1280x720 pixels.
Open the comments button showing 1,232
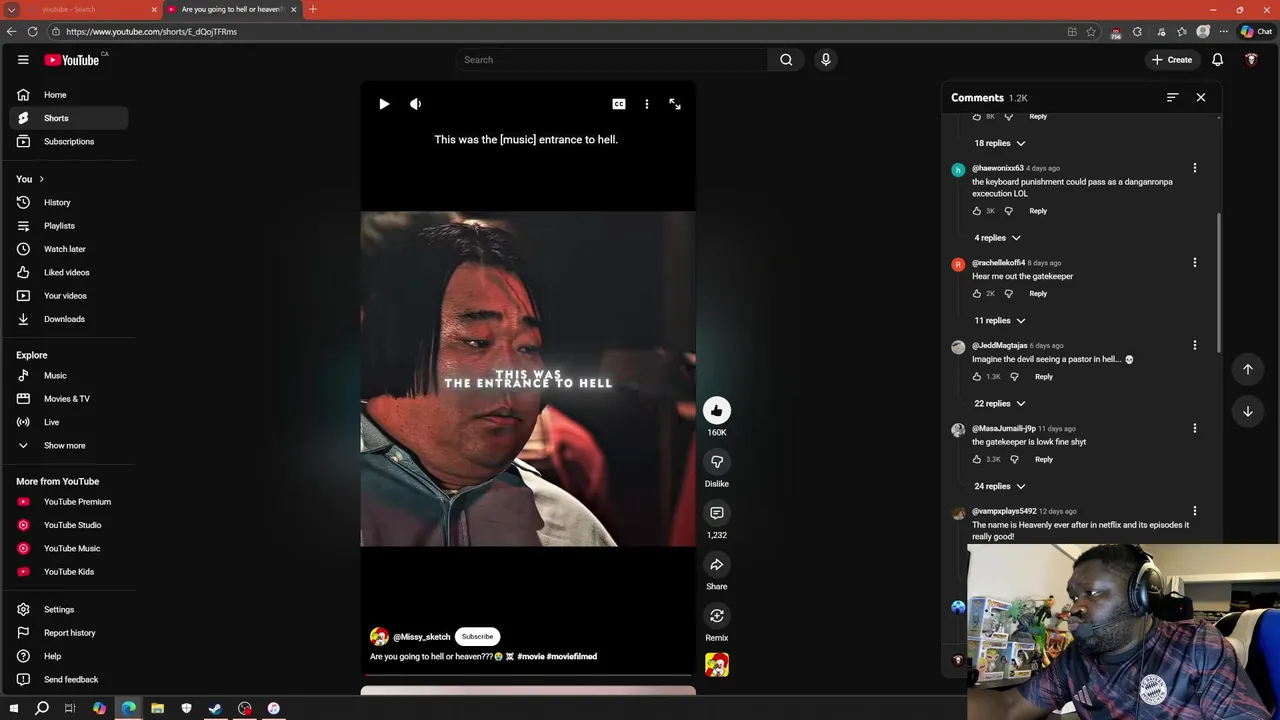717,513
